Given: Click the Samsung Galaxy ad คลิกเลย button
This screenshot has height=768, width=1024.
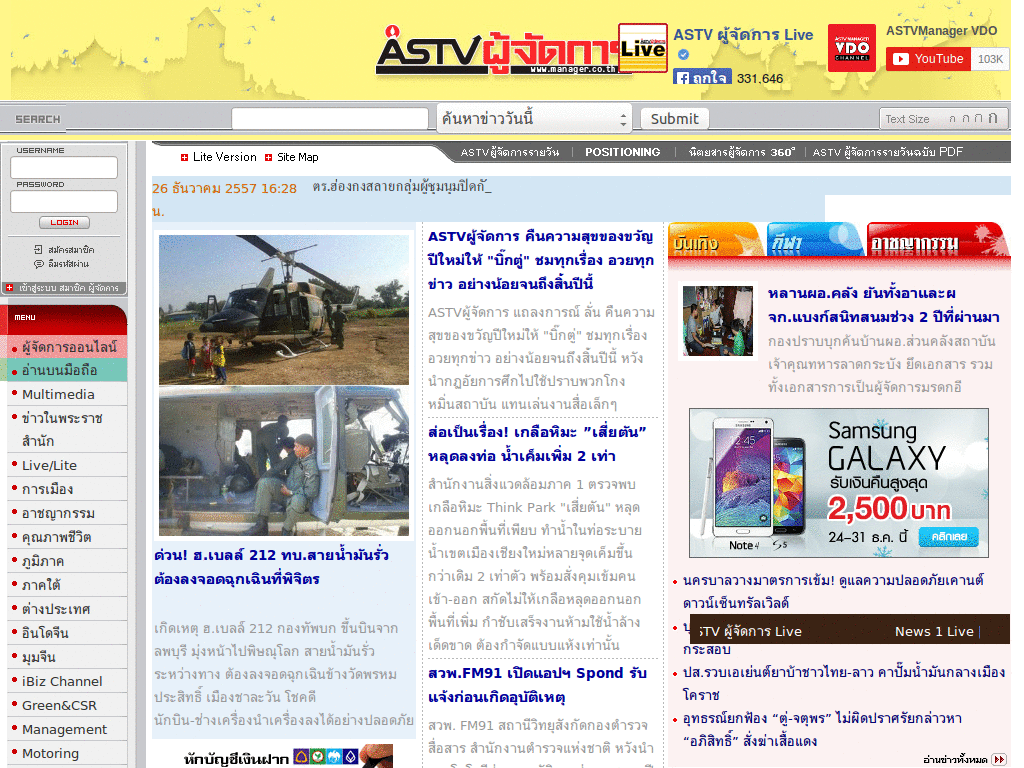Looking at the screenshot, I should (948, 536).
